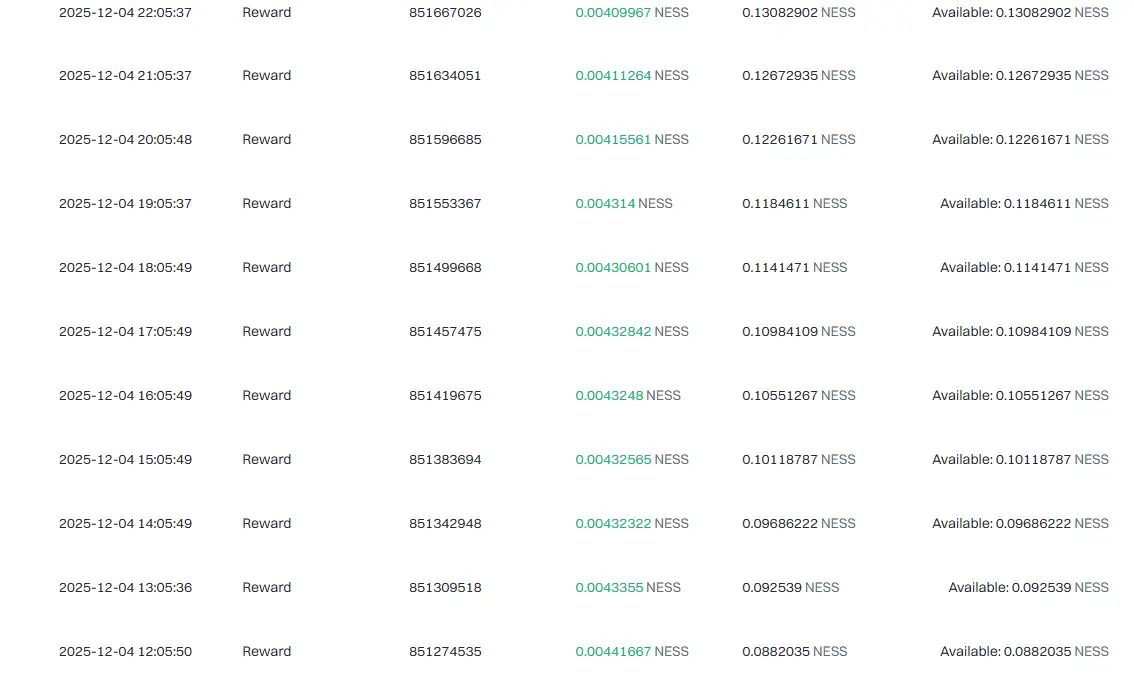Select the 0.00441667 NESS reward amount
This screenshot has height=687, width=1134.
tap(631, 652)
